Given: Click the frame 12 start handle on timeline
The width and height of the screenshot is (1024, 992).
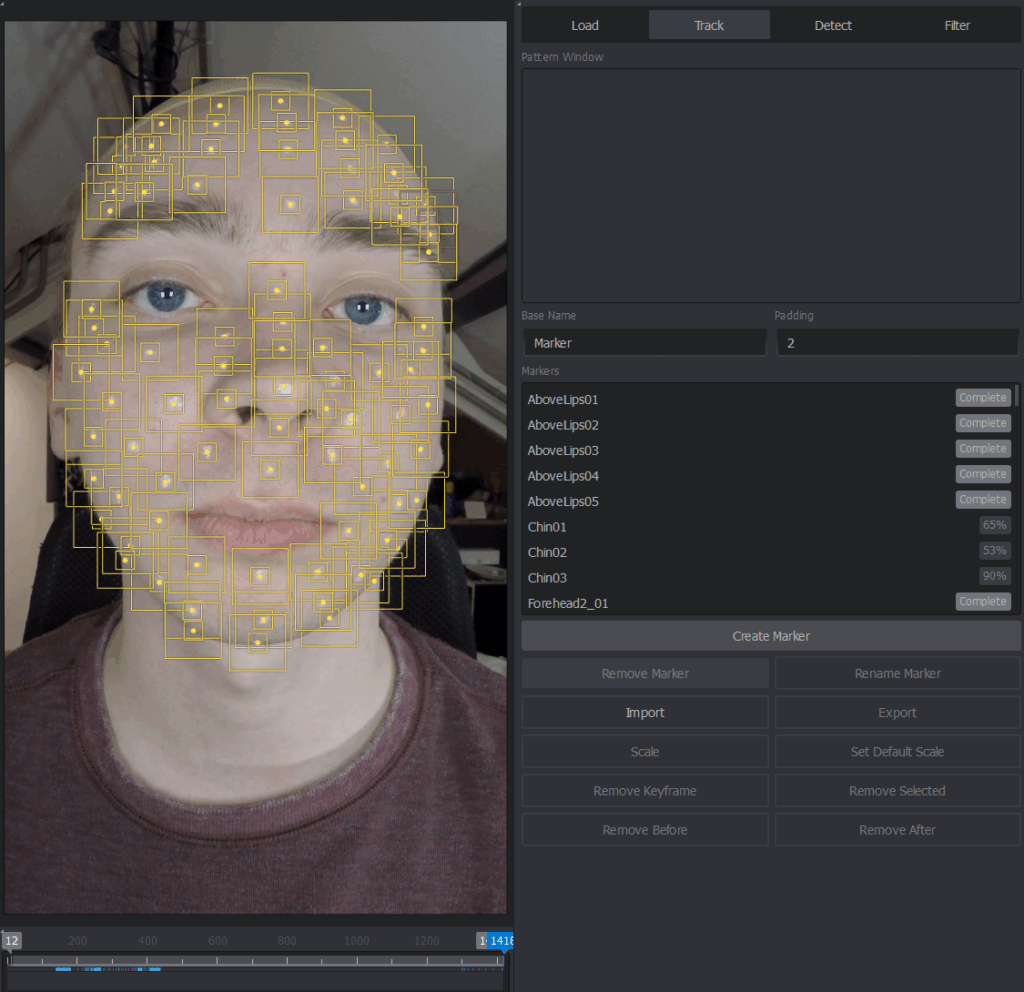Looking at the screenshot, I should [12, 941].
